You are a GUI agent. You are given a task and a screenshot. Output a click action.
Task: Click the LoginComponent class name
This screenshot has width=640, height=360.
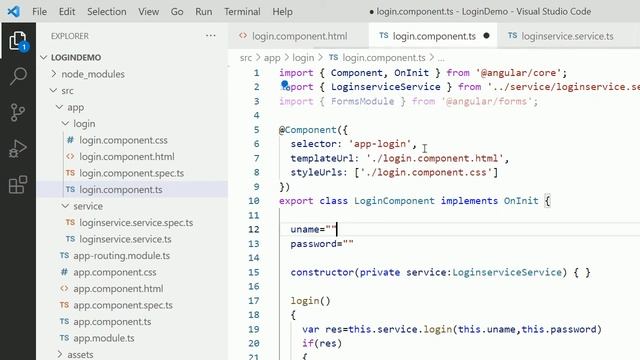[x=394, y=201]
